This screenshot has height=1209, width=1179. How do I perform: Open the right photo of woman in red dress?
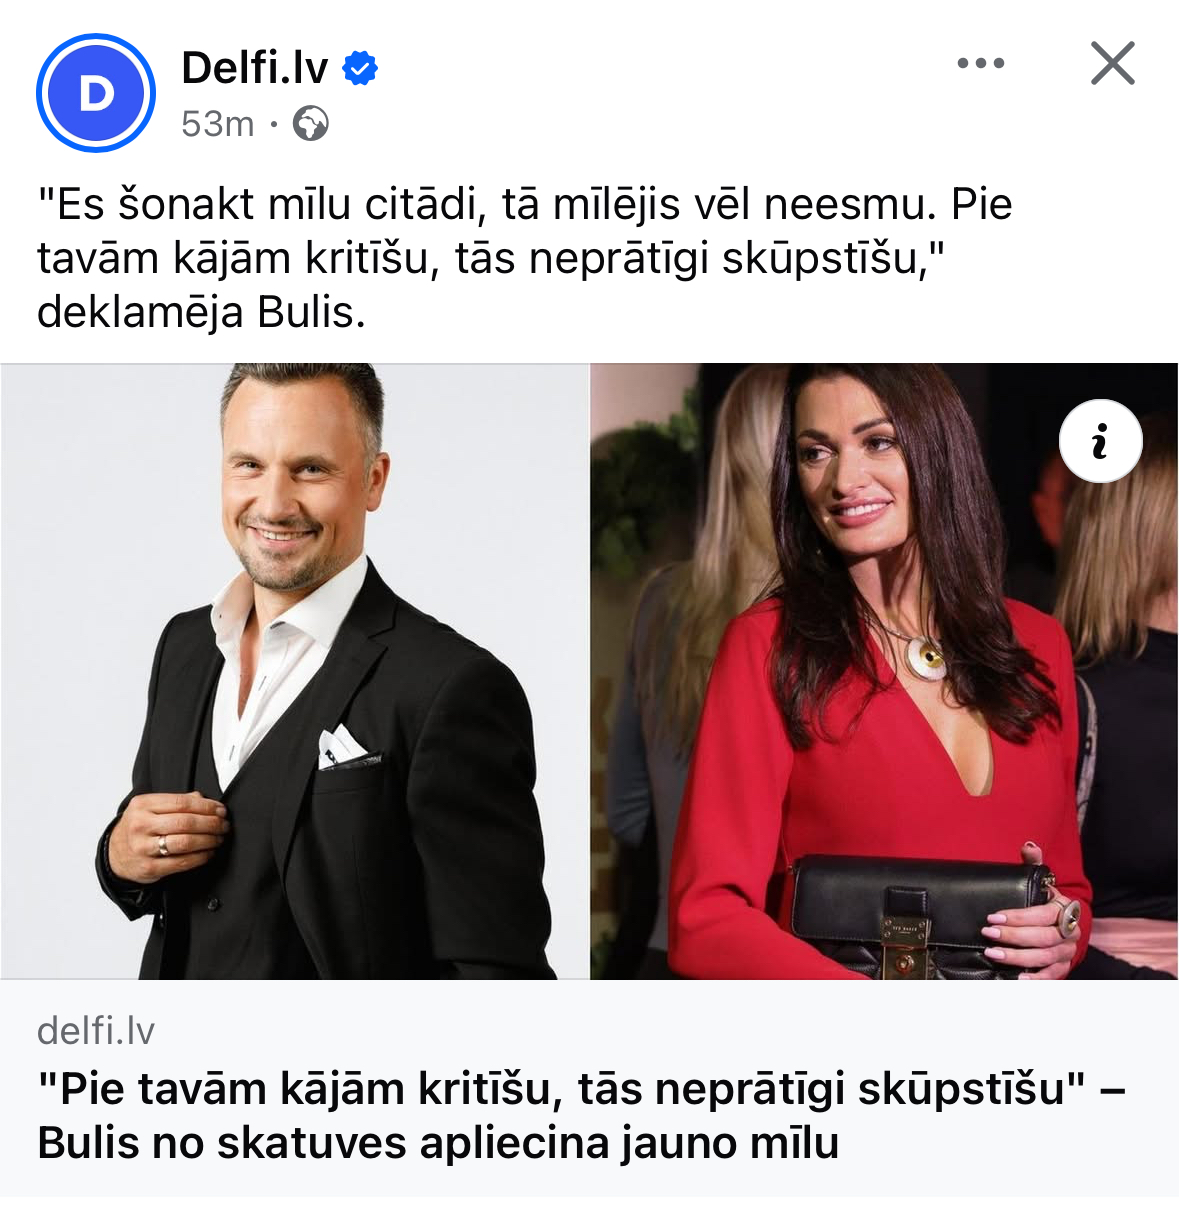click(884, 671)
